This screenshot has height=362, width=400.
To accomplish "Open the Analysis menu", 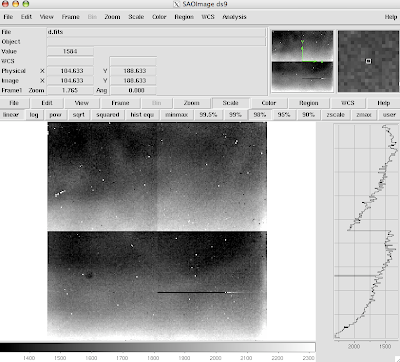I will click(x=234, y=17).
